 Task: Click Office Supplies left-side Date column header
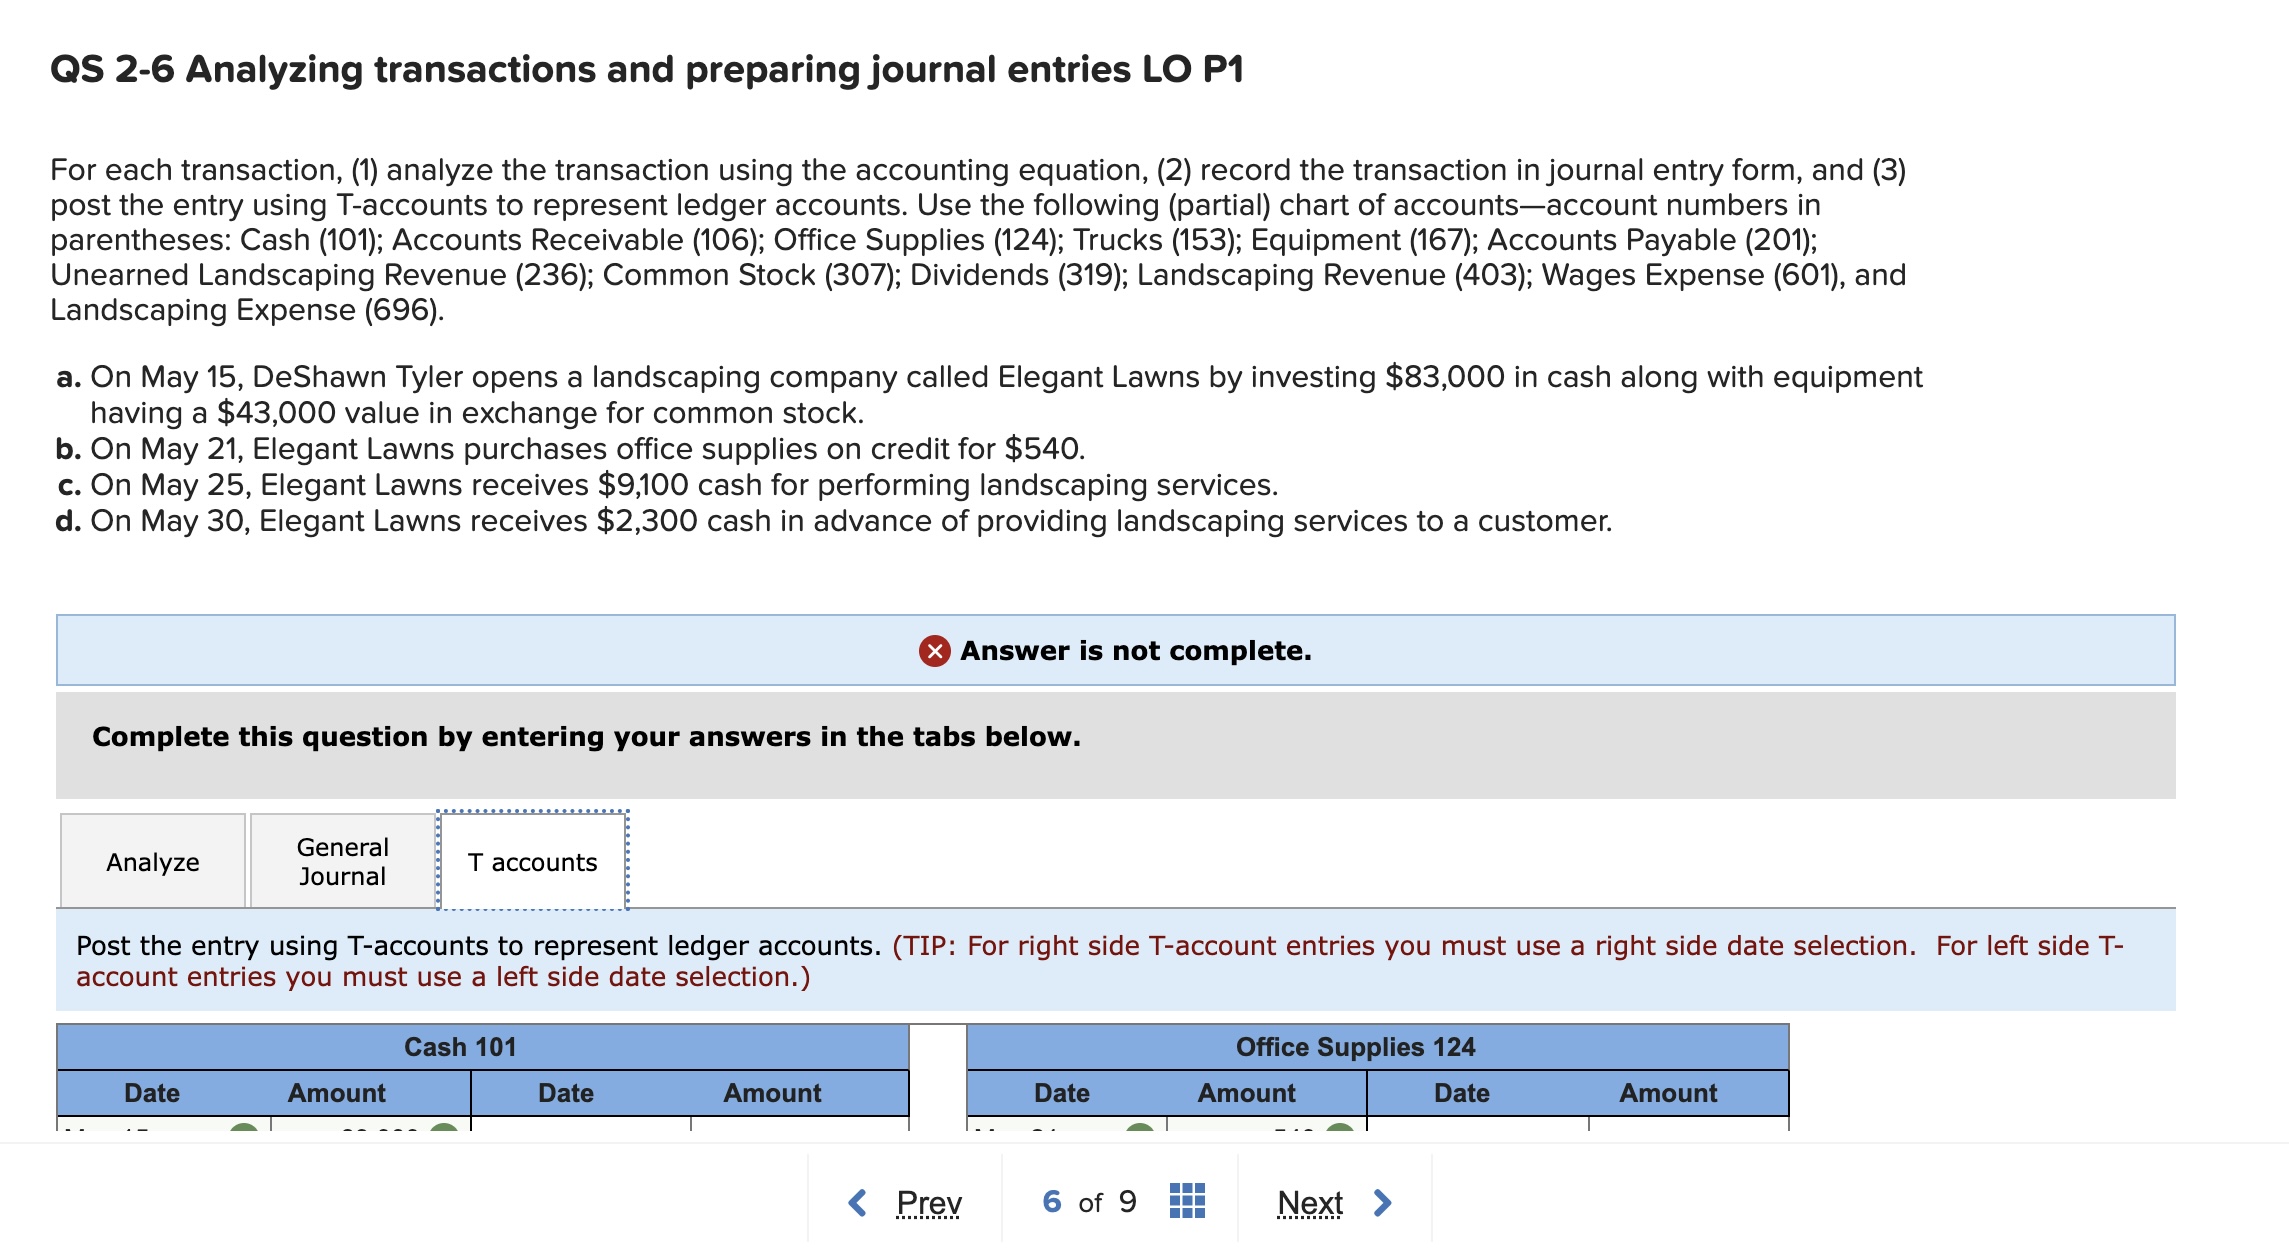1062,1093
